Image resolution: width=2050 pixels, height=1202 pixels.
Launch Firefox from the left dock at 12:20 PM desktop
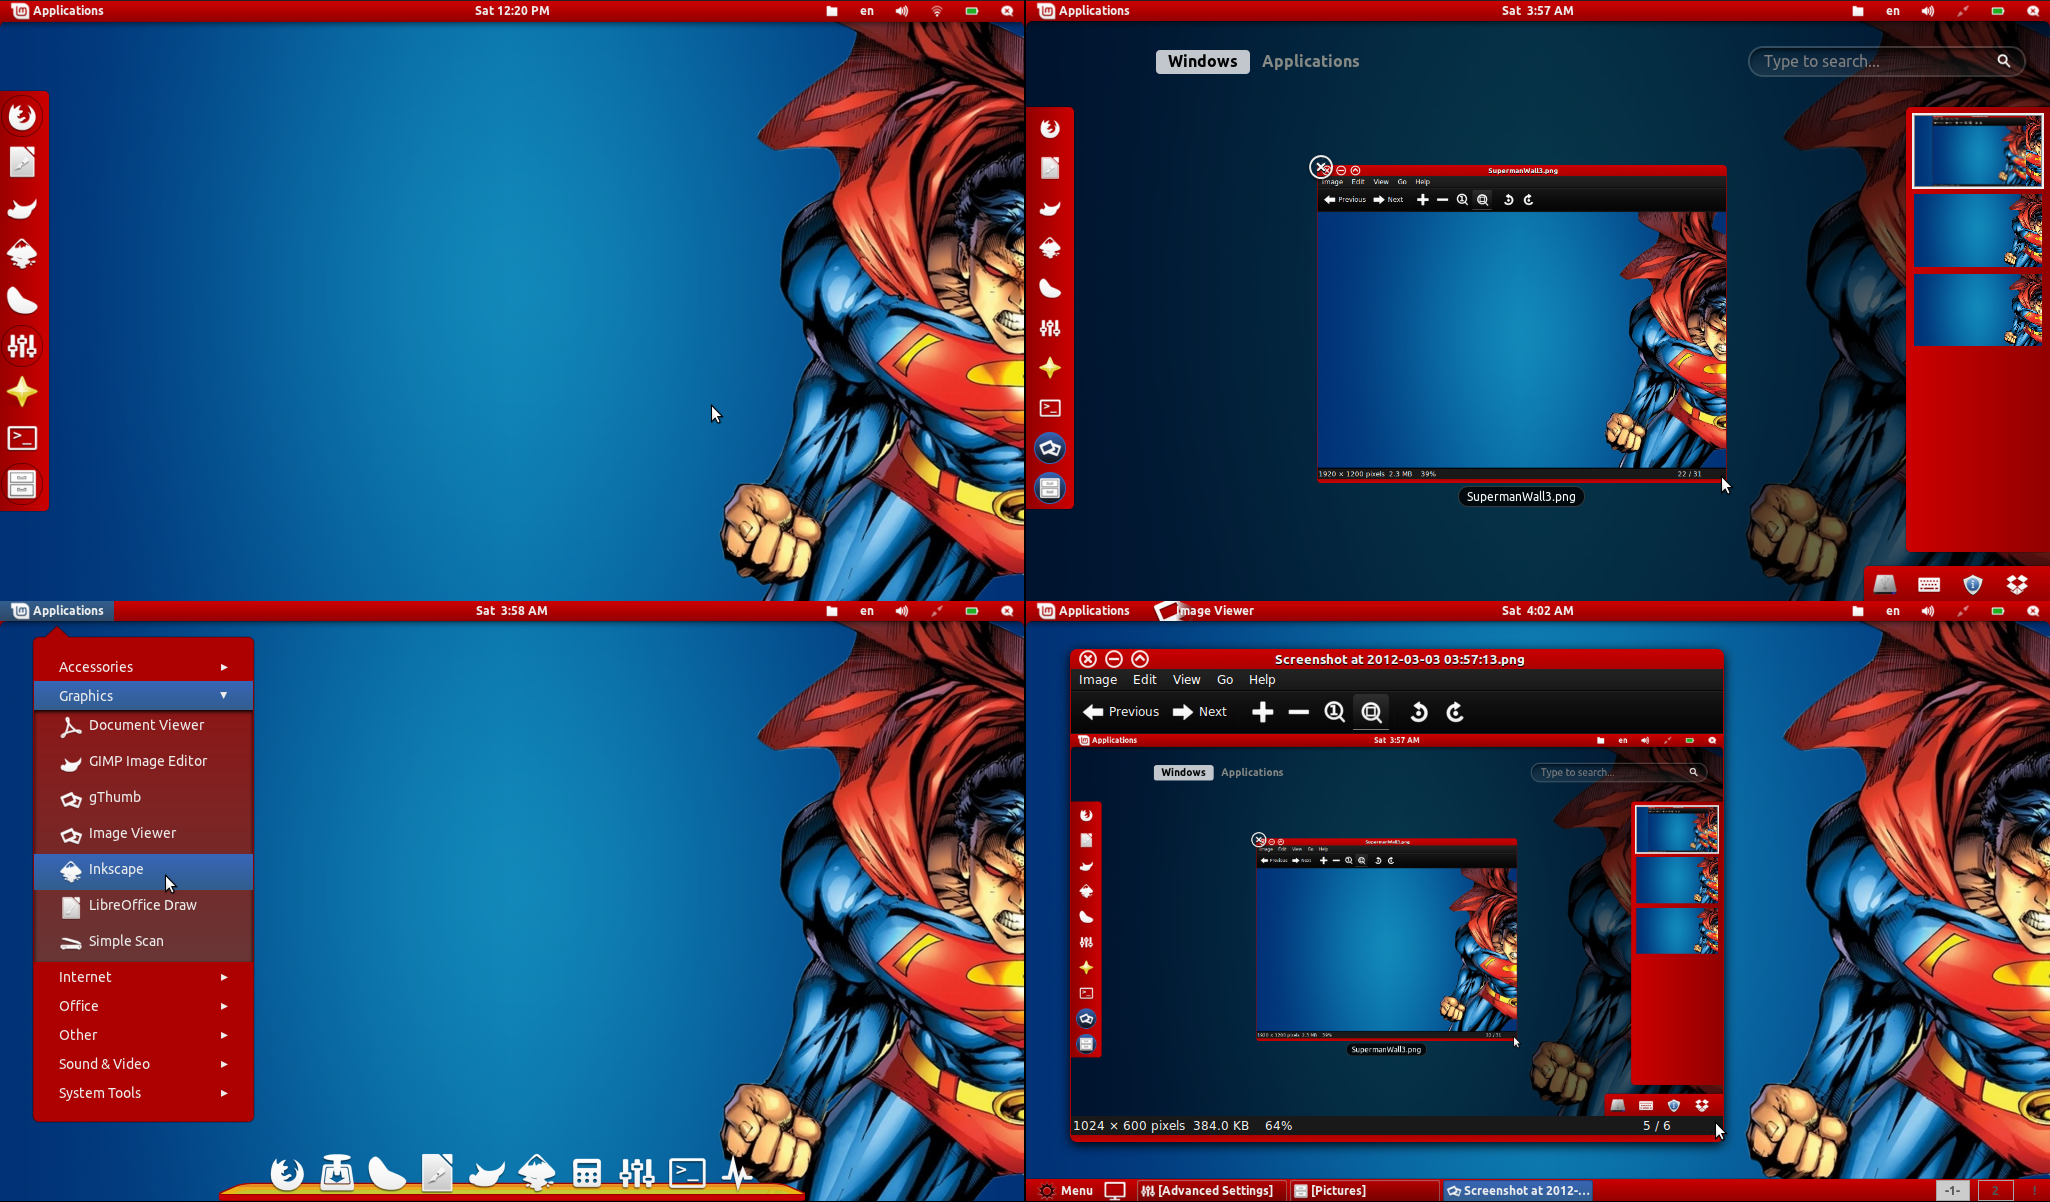[x=22, y=116]
